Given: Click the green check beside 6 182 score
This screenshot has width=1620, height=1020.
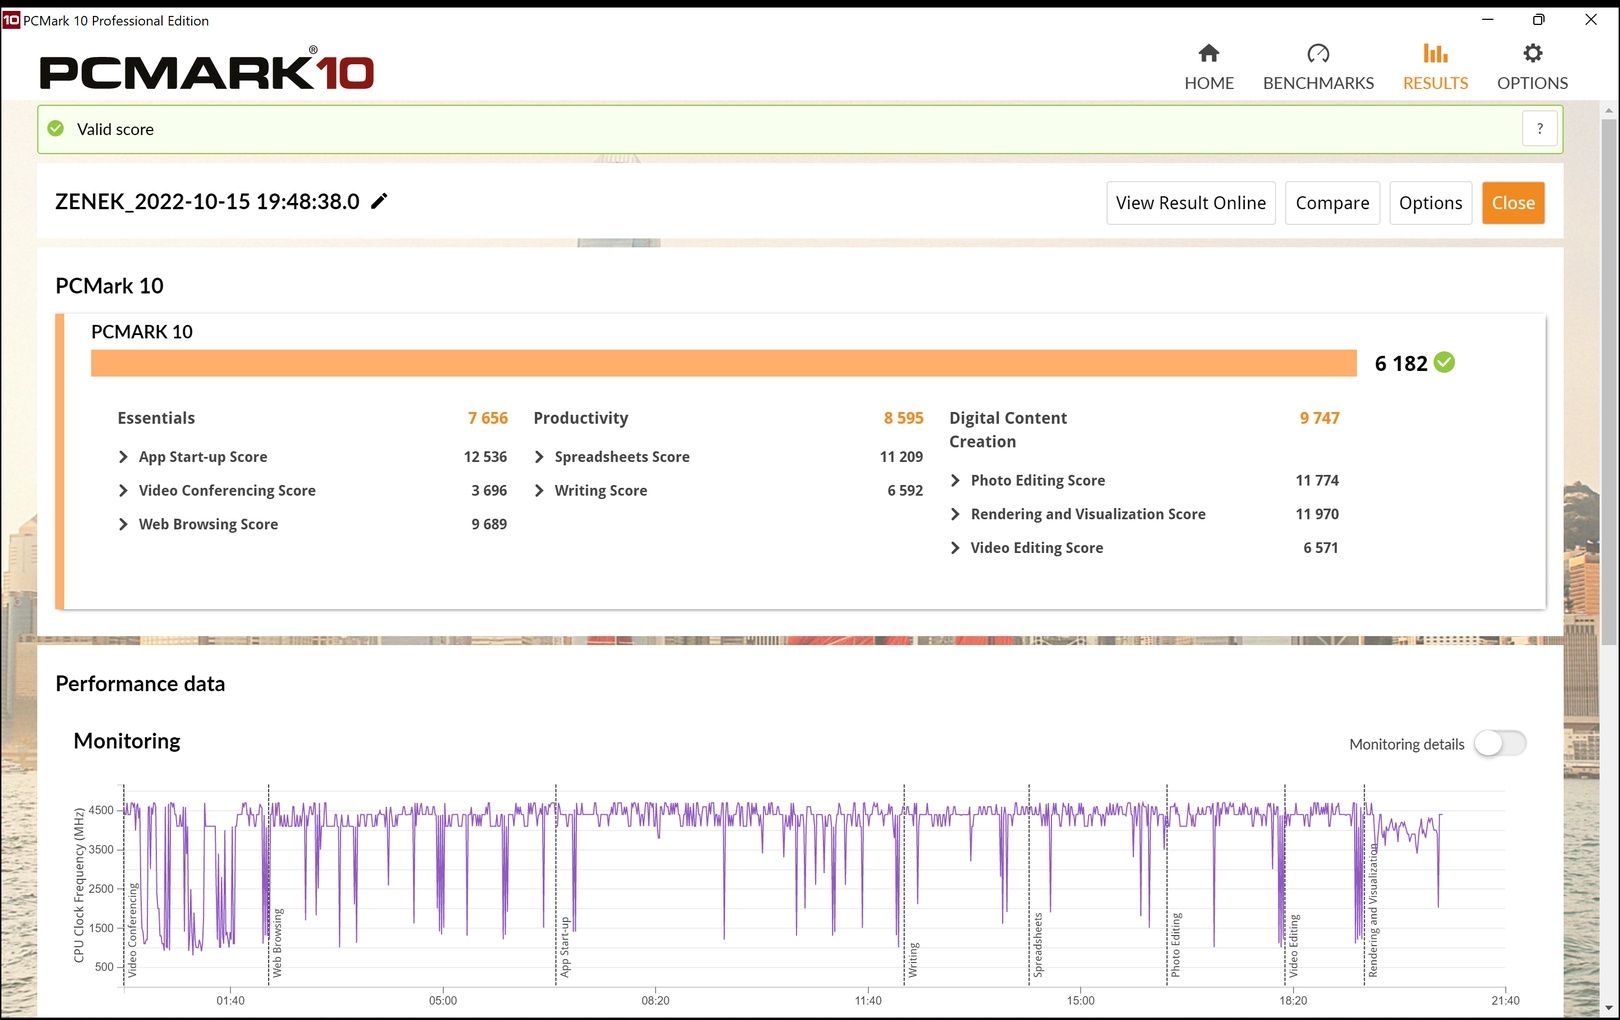Looking at the screenshot, I should point(1444,363).
